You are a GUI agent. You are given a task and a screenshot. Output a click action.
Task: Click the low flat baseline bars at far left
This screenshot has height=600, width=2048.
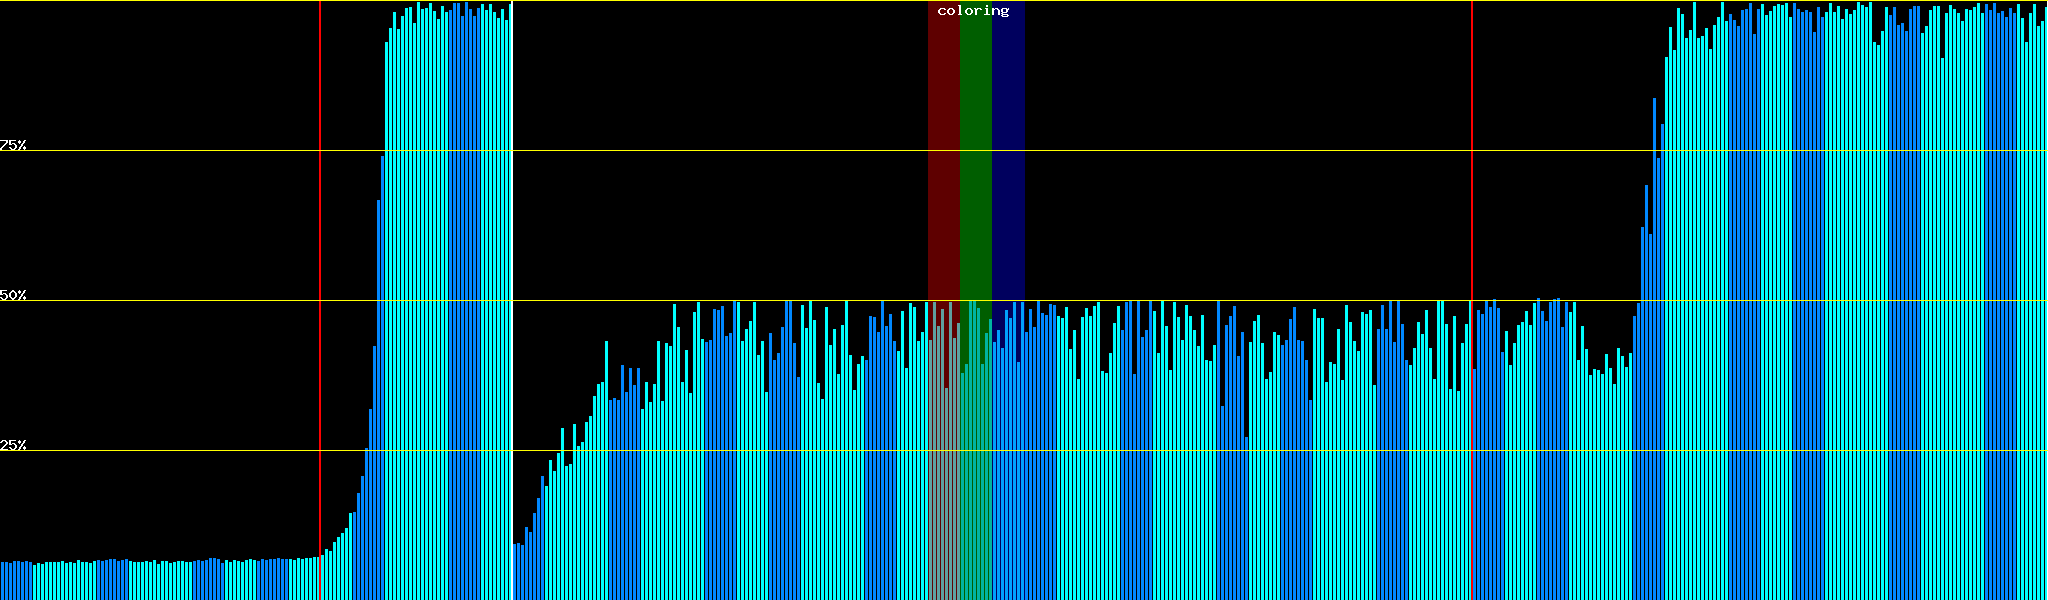150,580
